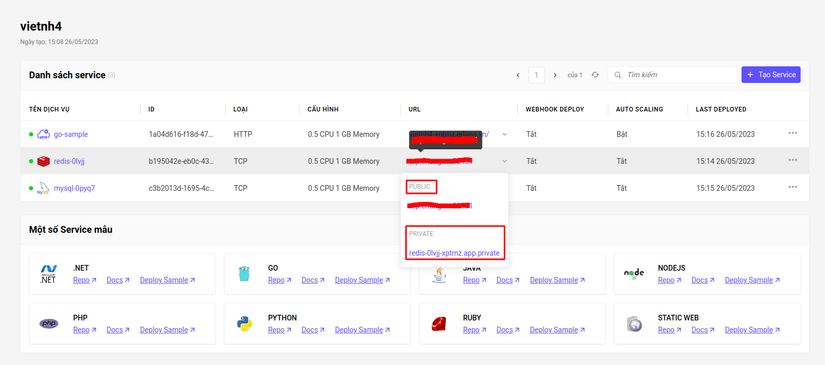This screenshot has width=825, height=365.
Task: Go to next page arrow
Action: point(555,75)
